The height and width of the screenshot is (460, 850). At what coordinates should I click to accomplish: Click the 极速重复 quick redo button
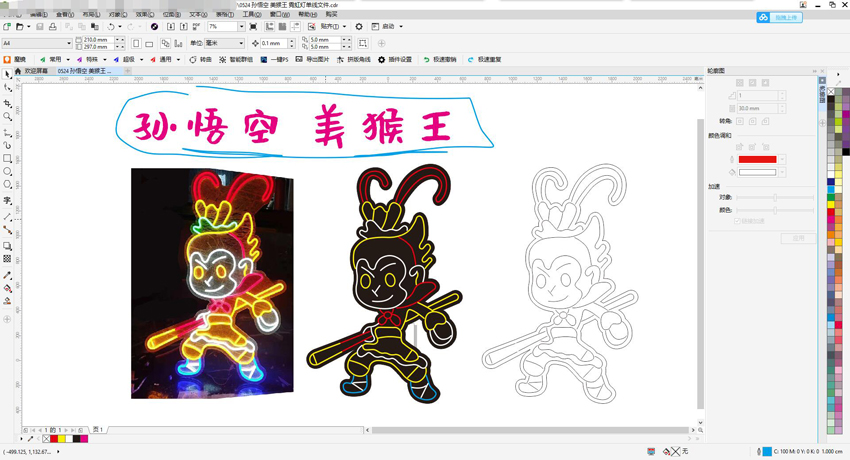click(485, 60)
